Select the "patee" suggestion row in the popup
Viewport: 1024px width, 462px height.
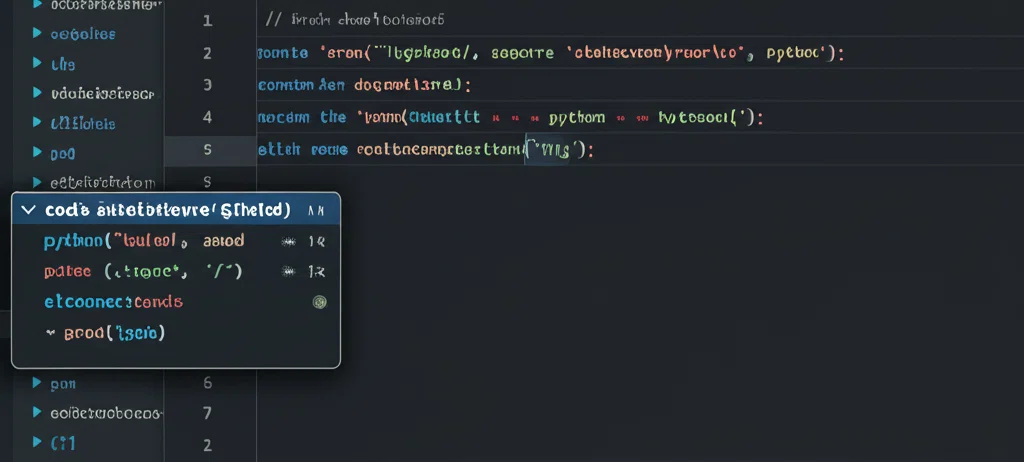176,271
